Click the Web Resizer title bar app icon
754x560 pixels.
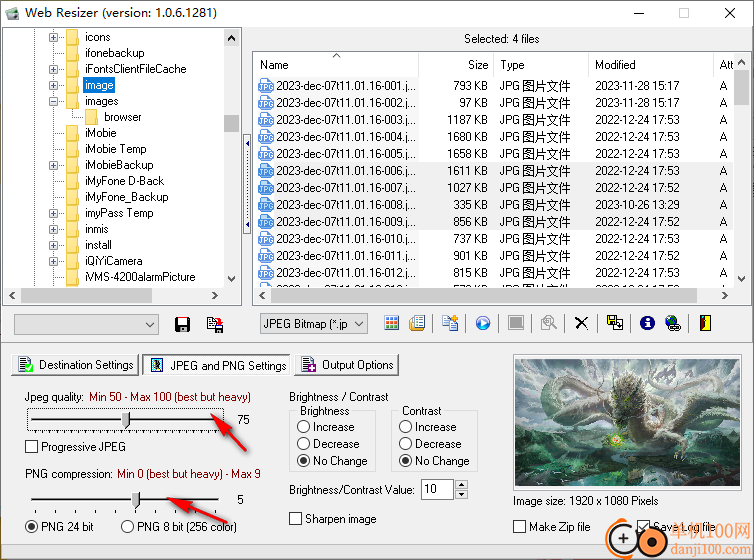pyautogui.click(x=12, y=13)
